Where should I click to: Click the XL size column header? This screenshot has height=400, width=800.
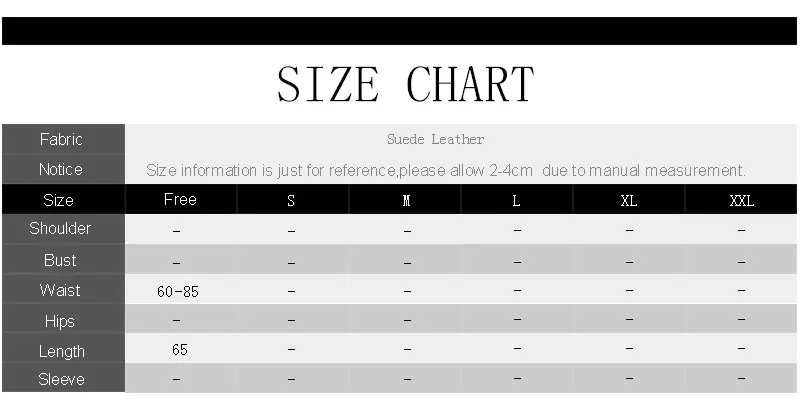629,201
